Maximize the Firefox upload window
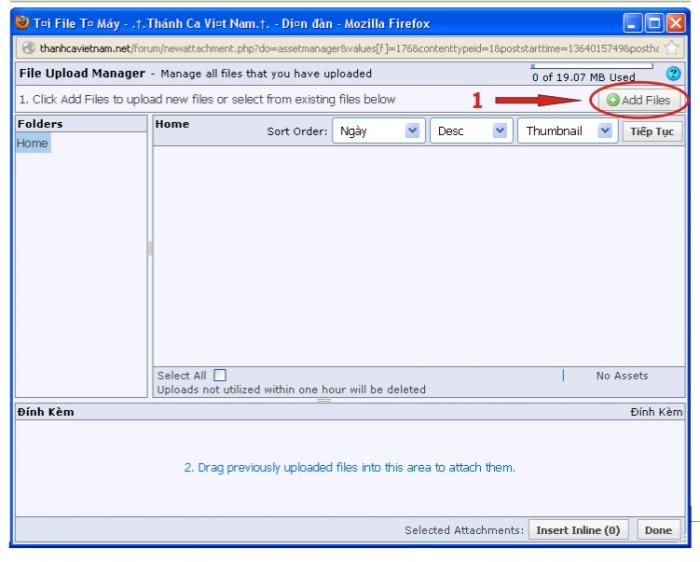 pos(654,23)
